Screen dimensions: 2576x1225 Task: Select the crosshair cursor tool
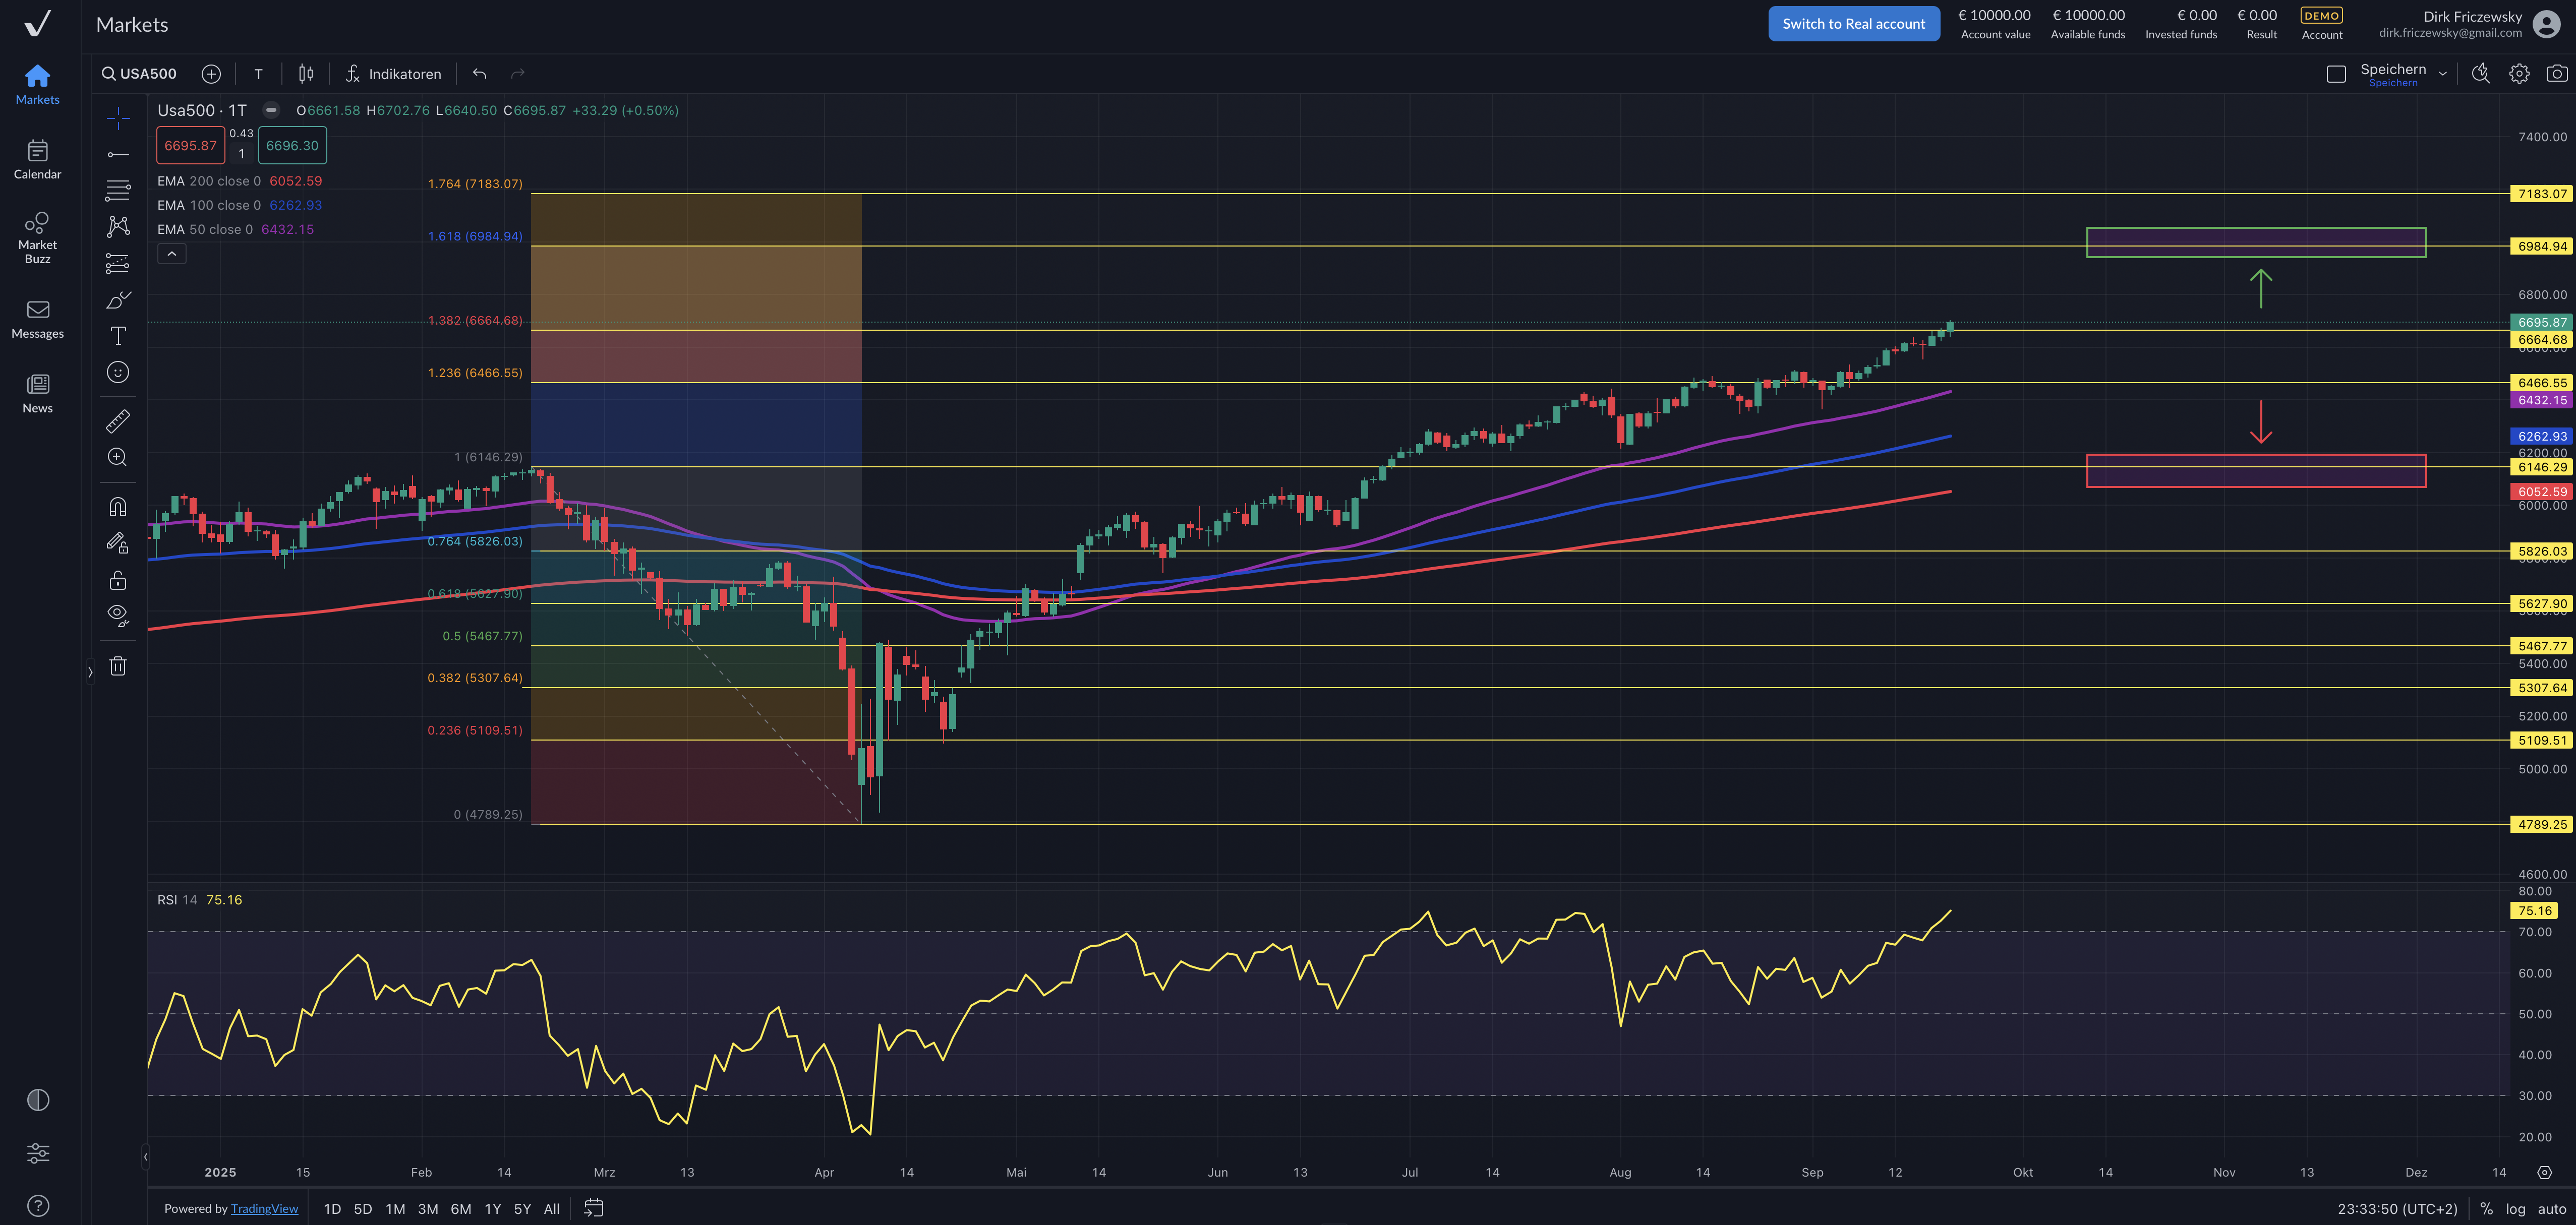[118, 117]
